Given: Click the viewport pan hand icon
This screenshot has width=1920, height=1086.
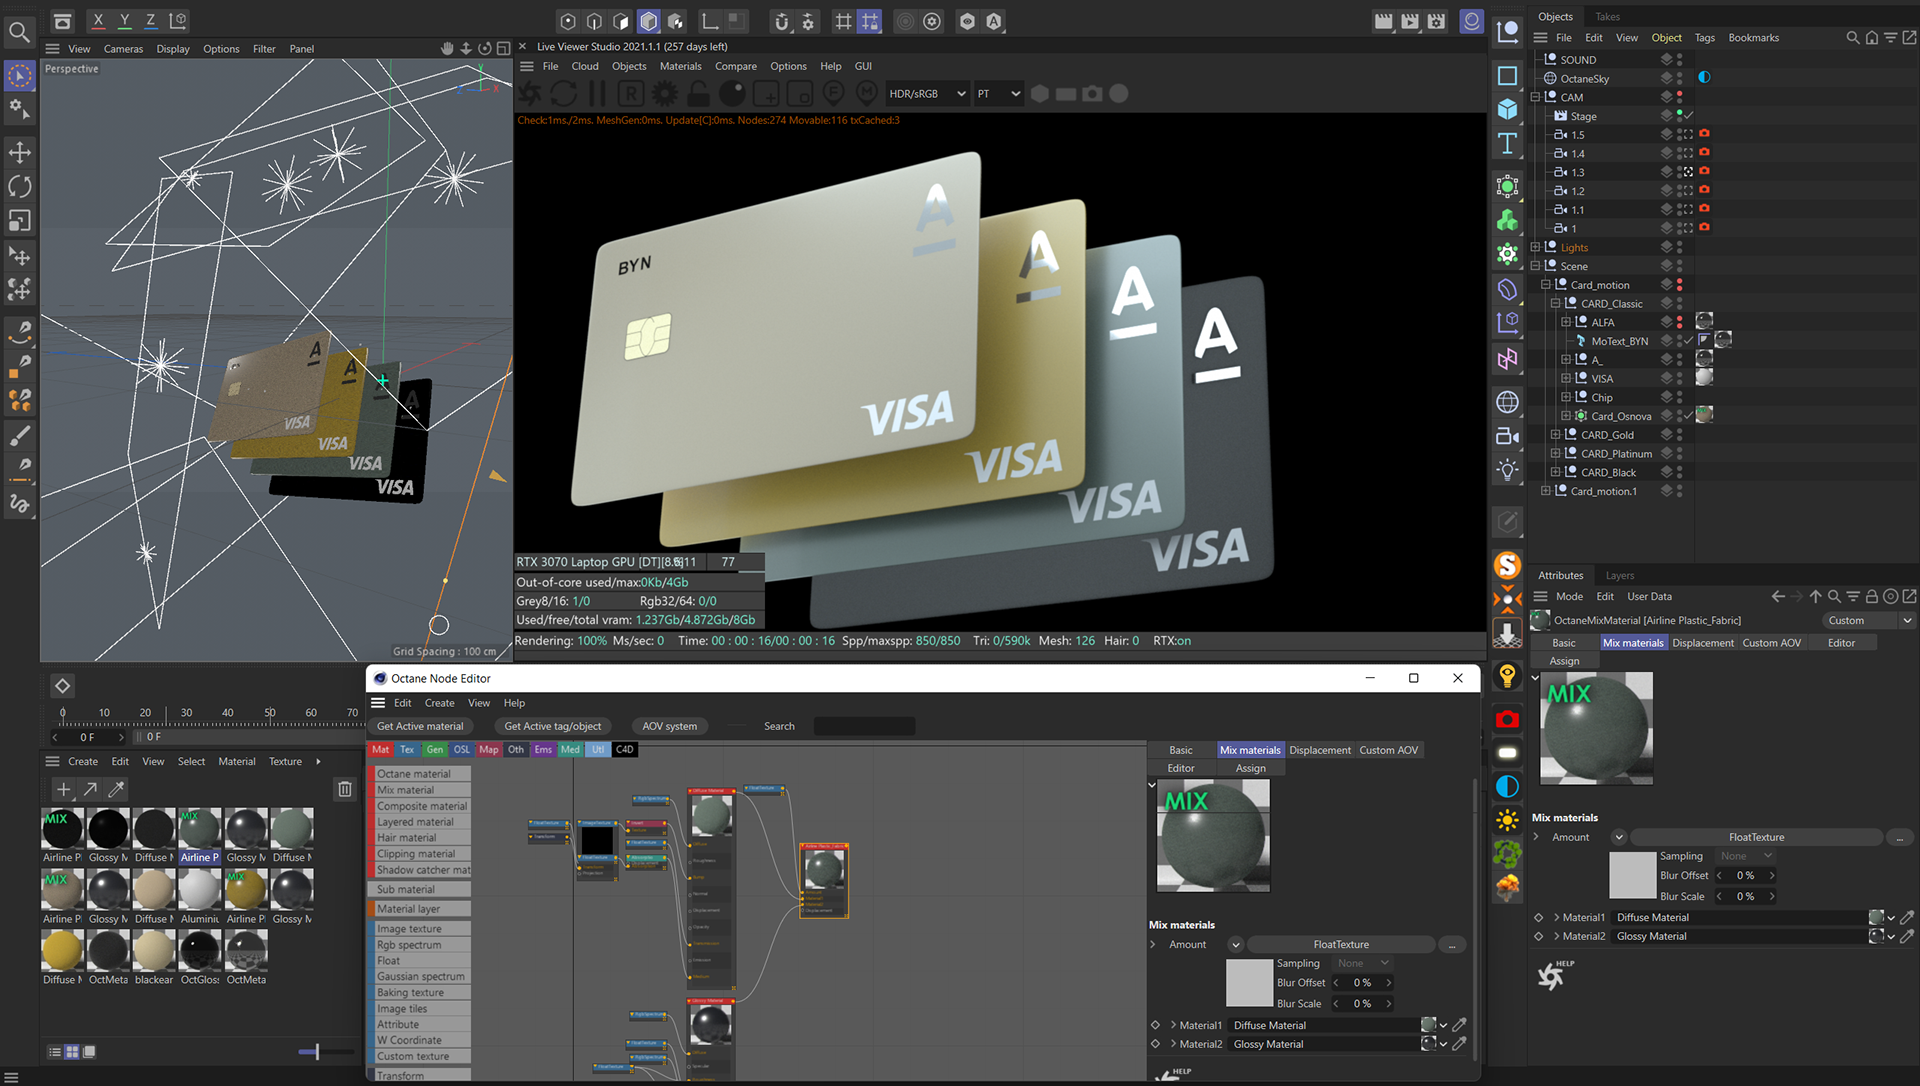Looking at the screenshot, I should tap(447, 48).
